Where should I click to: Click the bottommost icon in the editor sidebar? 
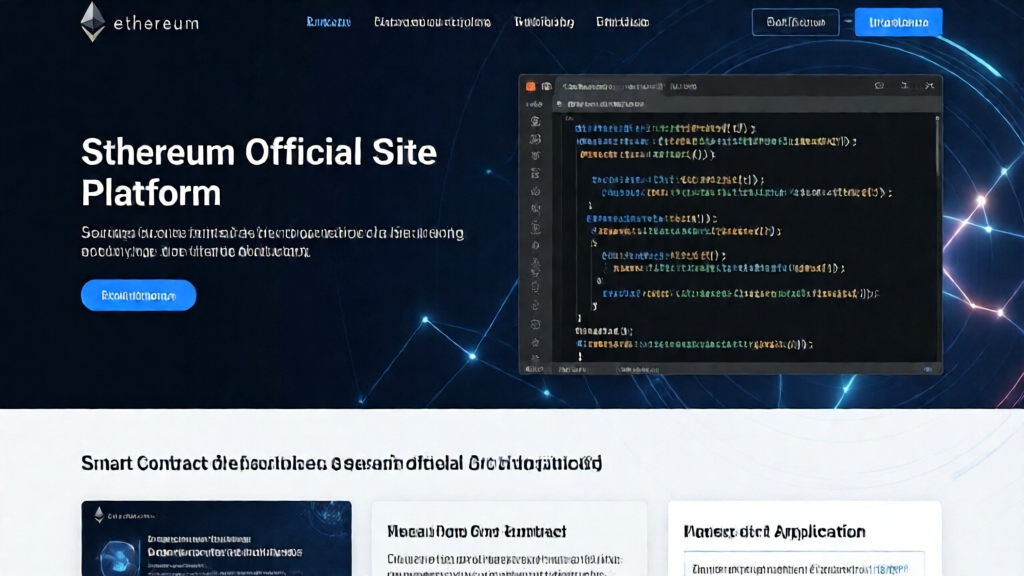[x=536, y=358]
